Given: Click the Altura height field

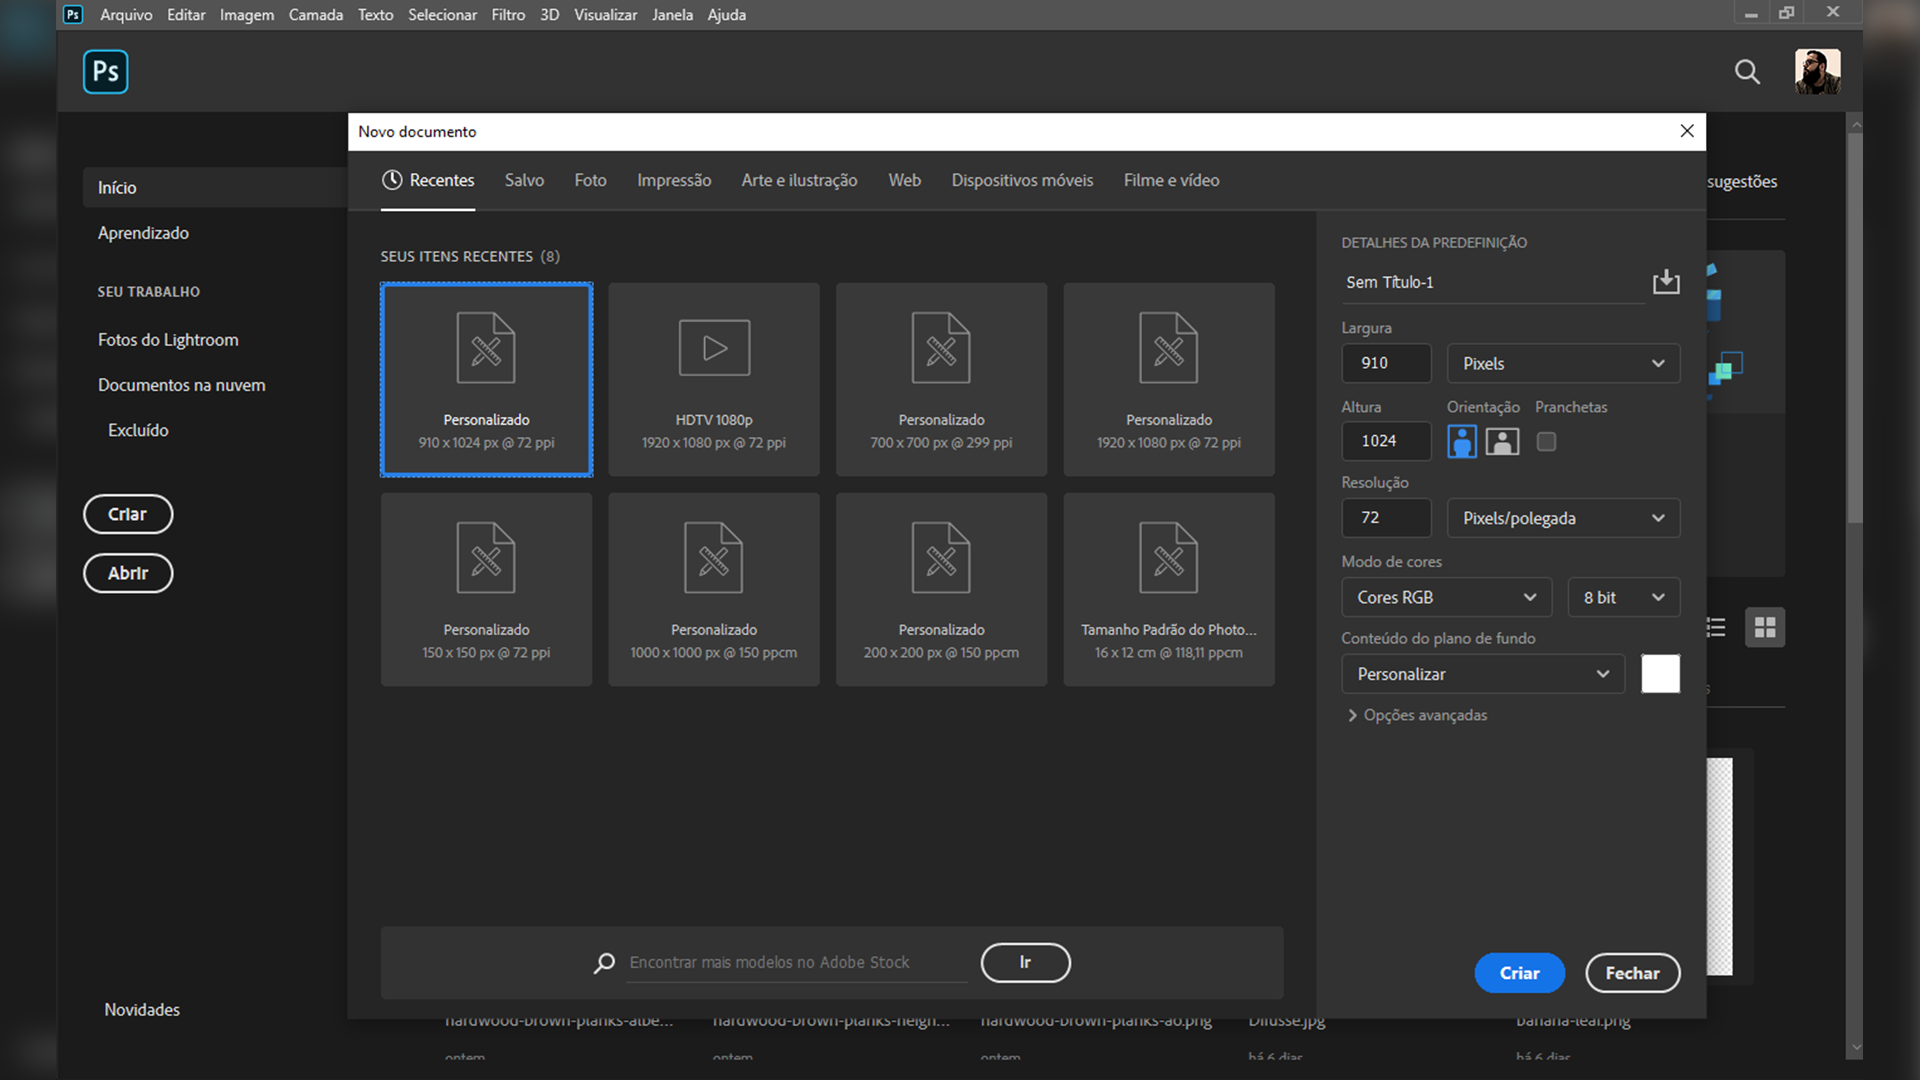Looking at the screenshot, I should tap(1386, 441).
